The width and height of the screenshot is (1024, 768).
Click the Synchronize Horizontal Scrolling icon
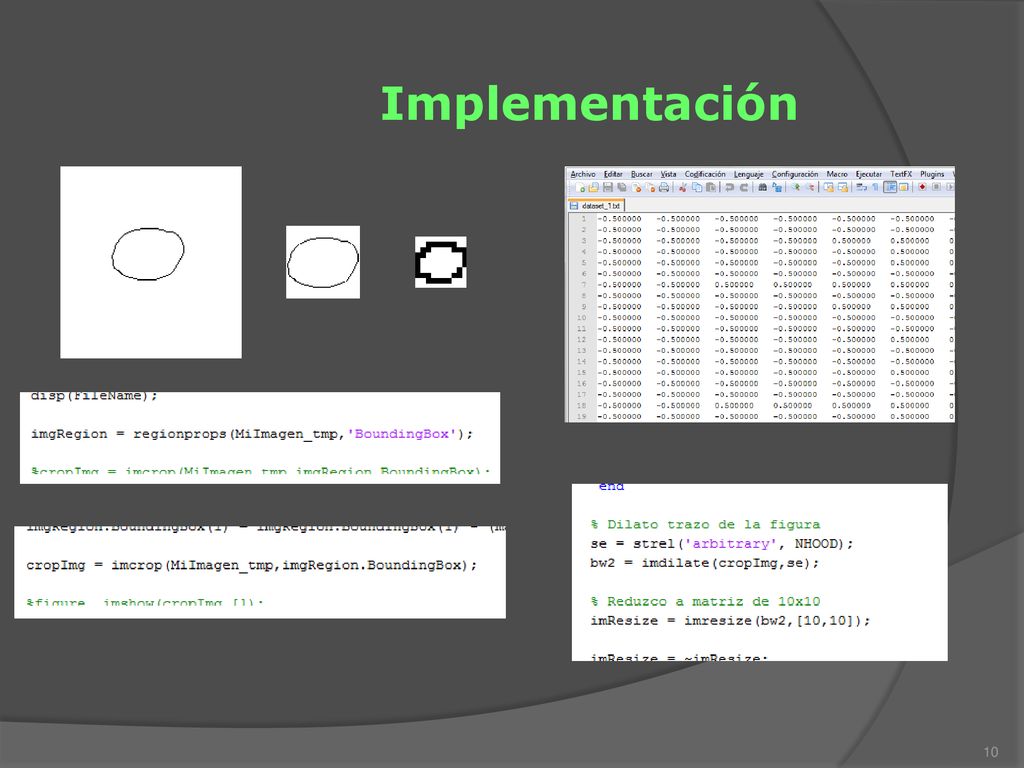click(842, 187)
